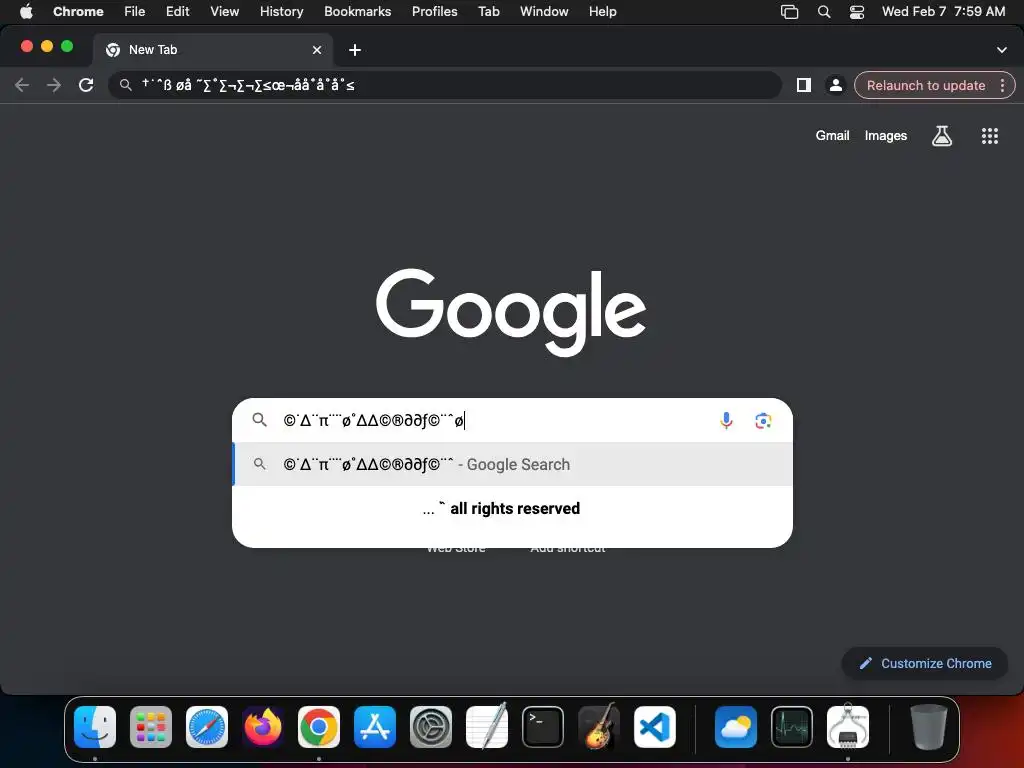This screenshot has width=1024, height=768.
Task: Open Spotlight search in menu bar
Action: [x=824, y=12]
